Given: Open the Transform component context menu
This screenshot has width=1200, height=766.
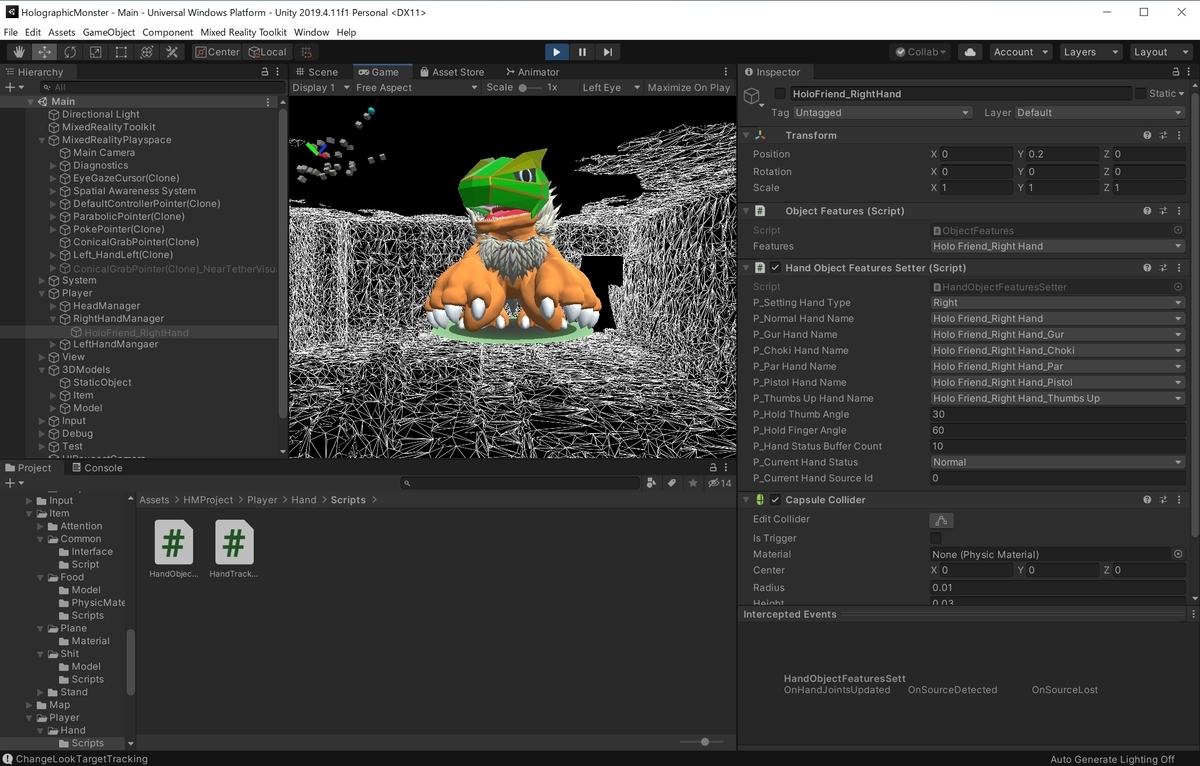Looking at the screenshot, I should tap(1180, 135).
